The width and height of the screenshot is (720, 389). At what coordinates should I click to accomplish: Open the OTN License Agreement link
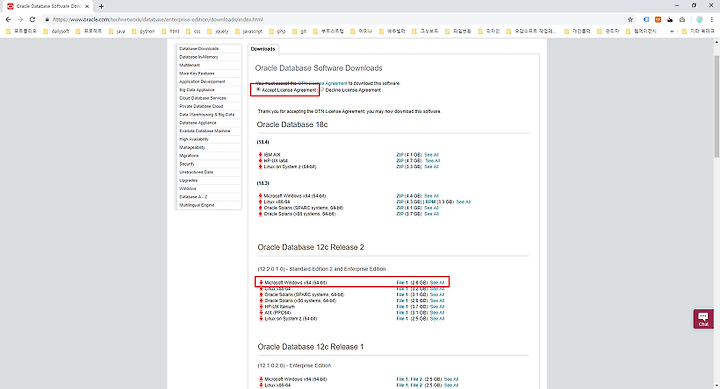[x=322, y=83]
